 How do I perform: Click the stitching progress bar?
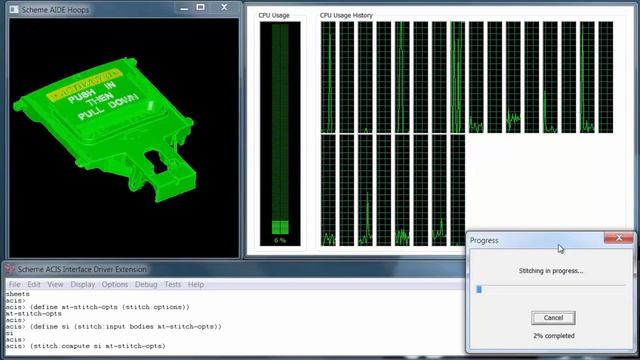[x=551, y=289]
